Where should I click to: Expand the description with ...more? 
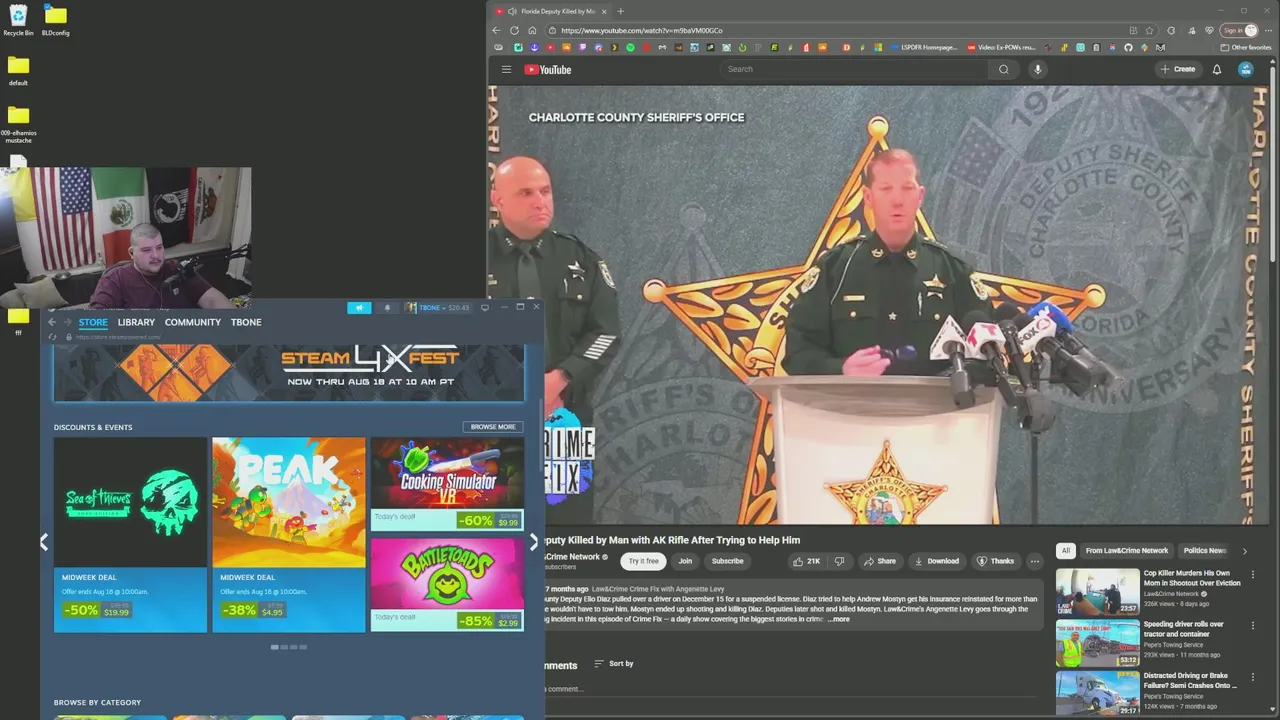coord(838,619)
